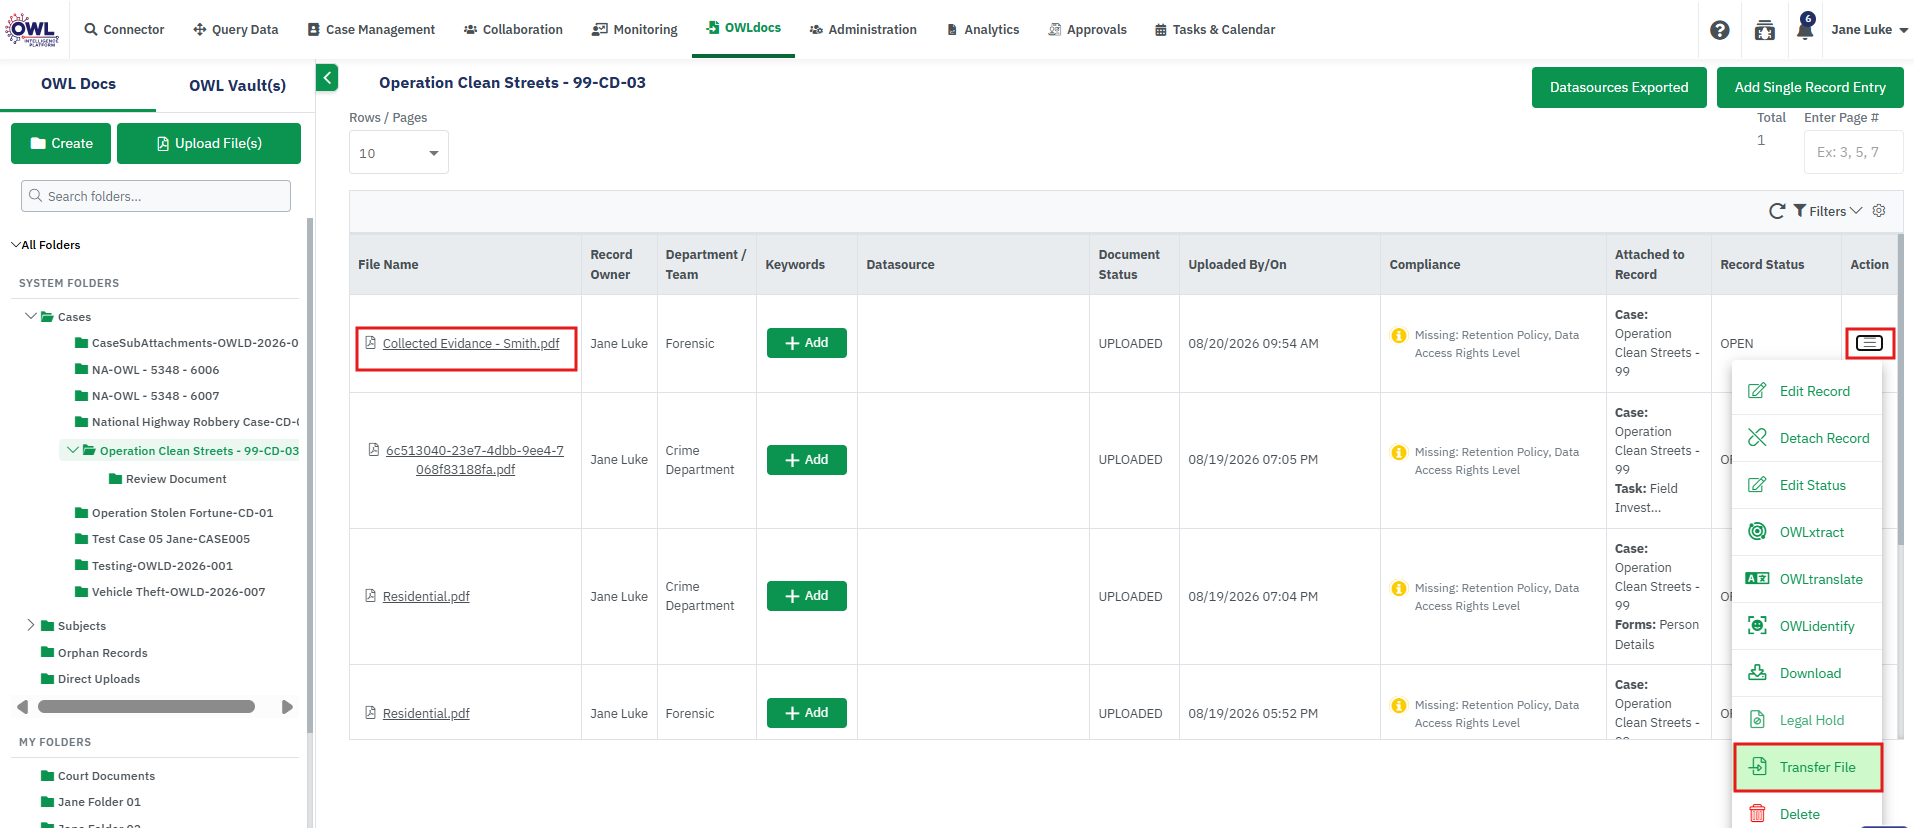Open the Query Data menu
This screenshot has height=828, width=1914.
[235, 30]
